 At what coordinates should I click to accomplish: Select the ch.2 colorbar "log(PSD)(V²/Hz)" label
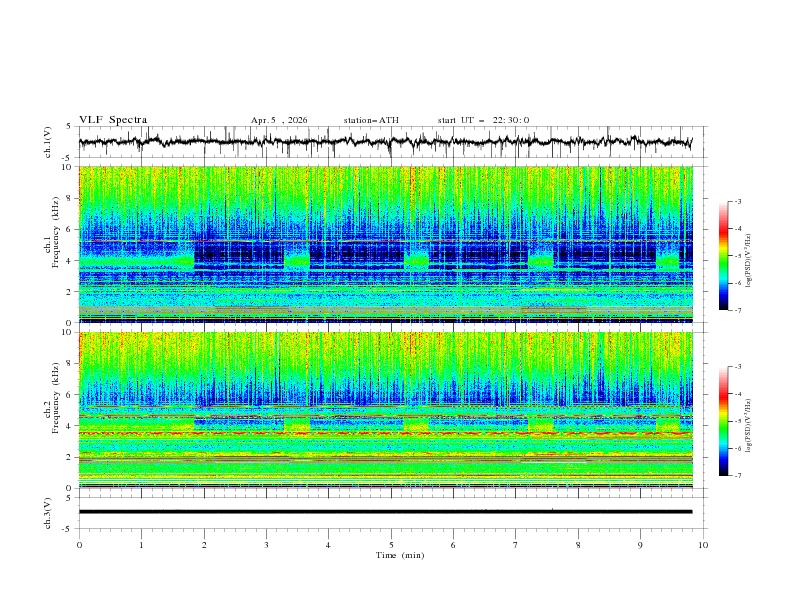[749, 426]
